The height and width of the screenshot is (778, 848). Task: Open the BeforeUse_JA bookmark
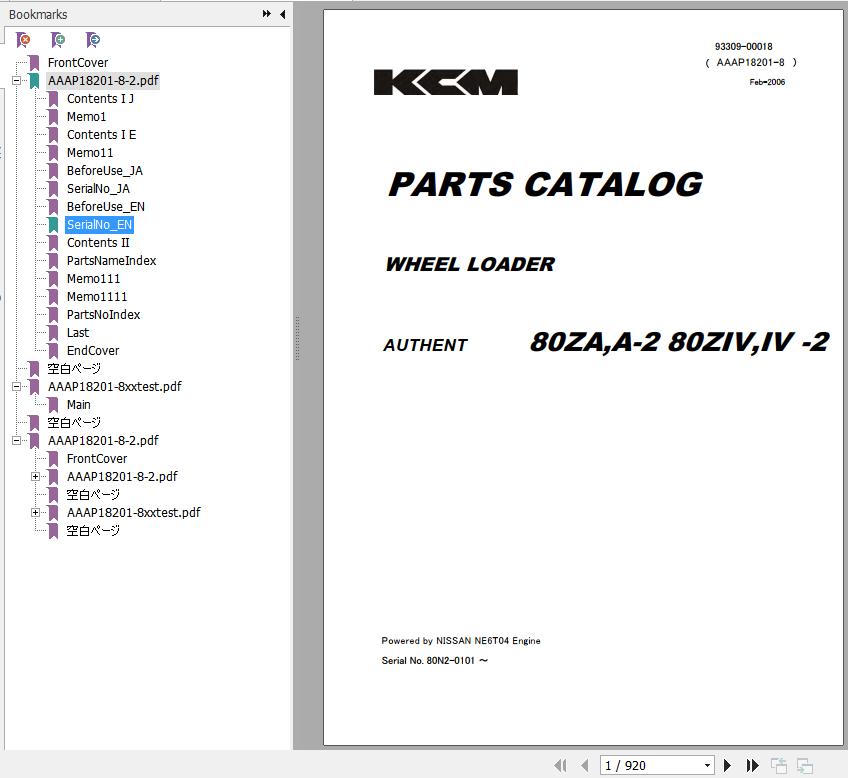click(x=105, y=171)
